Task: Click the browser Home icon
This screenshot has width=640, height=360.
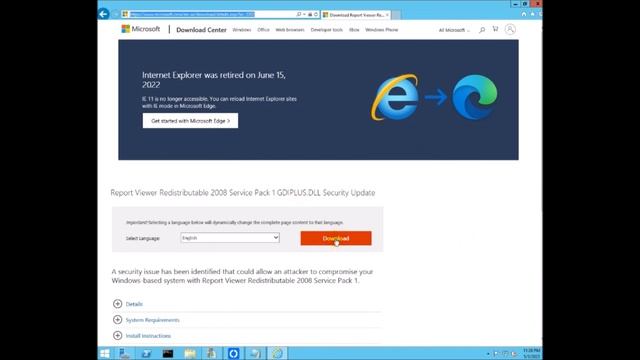Action: (x=524, y=14)
